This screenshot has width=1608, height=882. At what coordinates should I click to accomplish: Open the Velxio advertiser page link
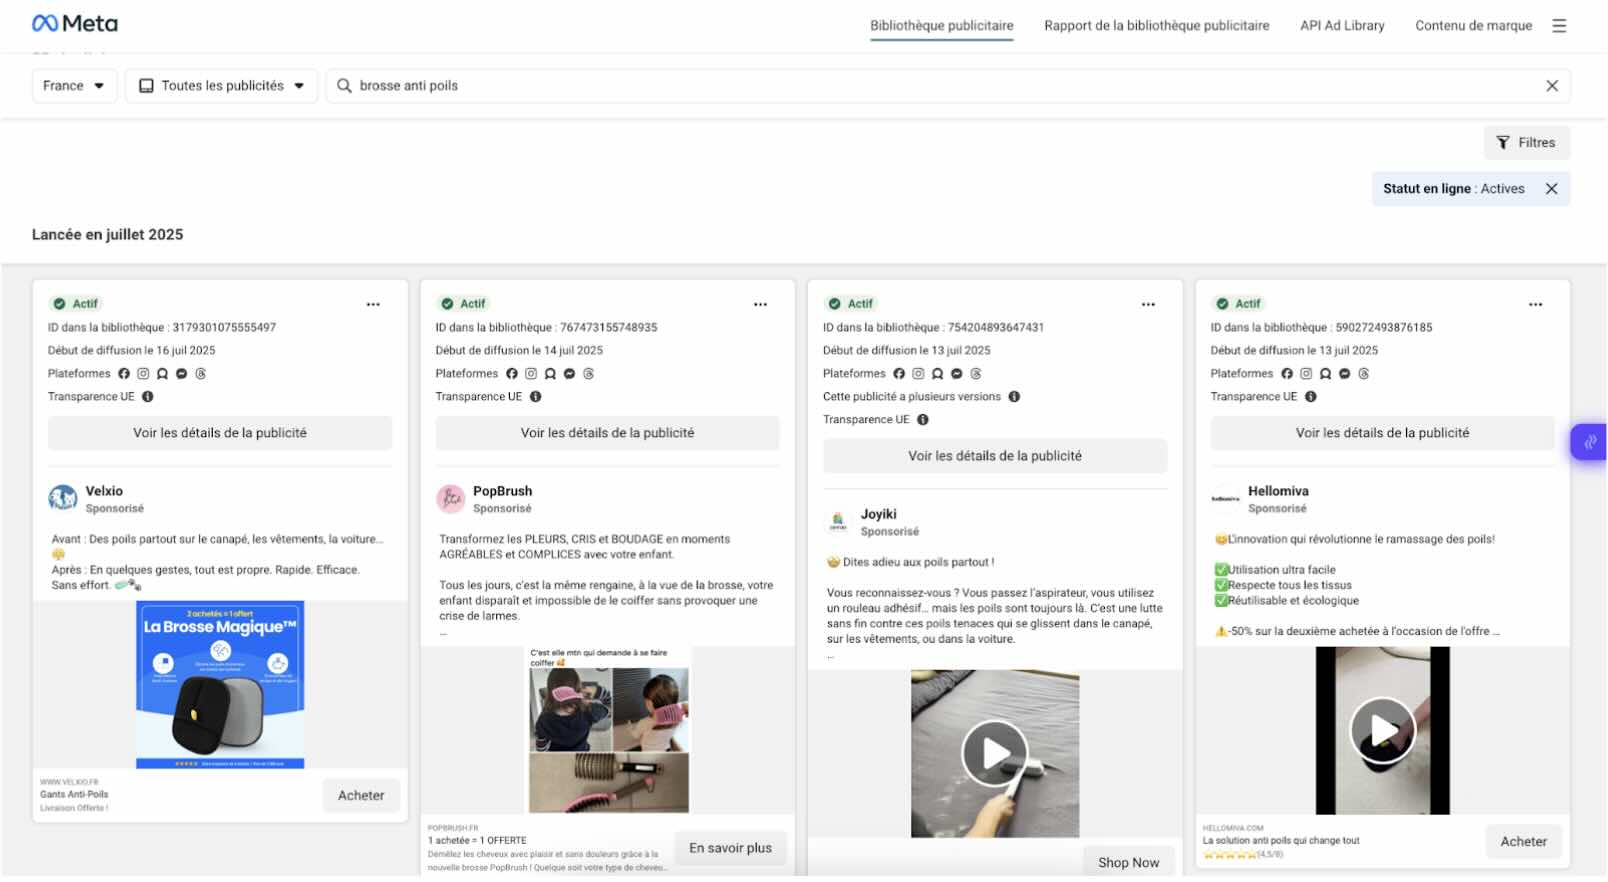click(x=104, y=491)
